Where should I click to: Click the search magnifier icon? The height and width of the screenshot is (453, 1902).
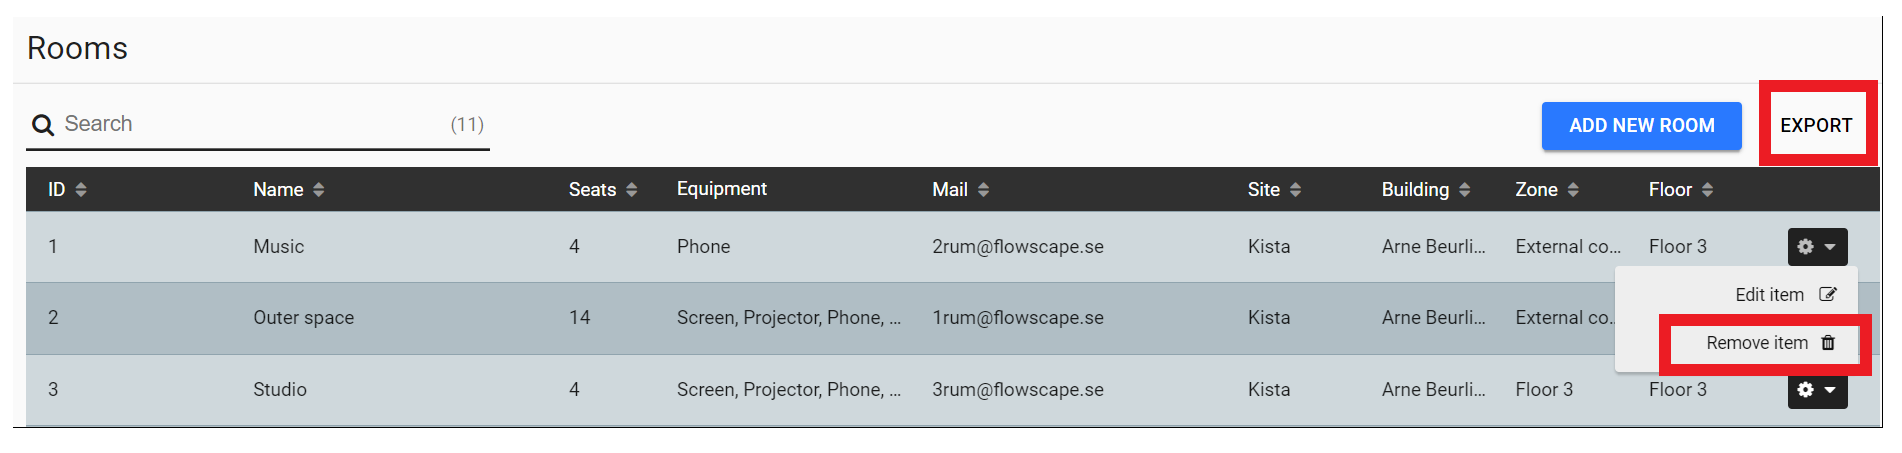pos(43,125)
